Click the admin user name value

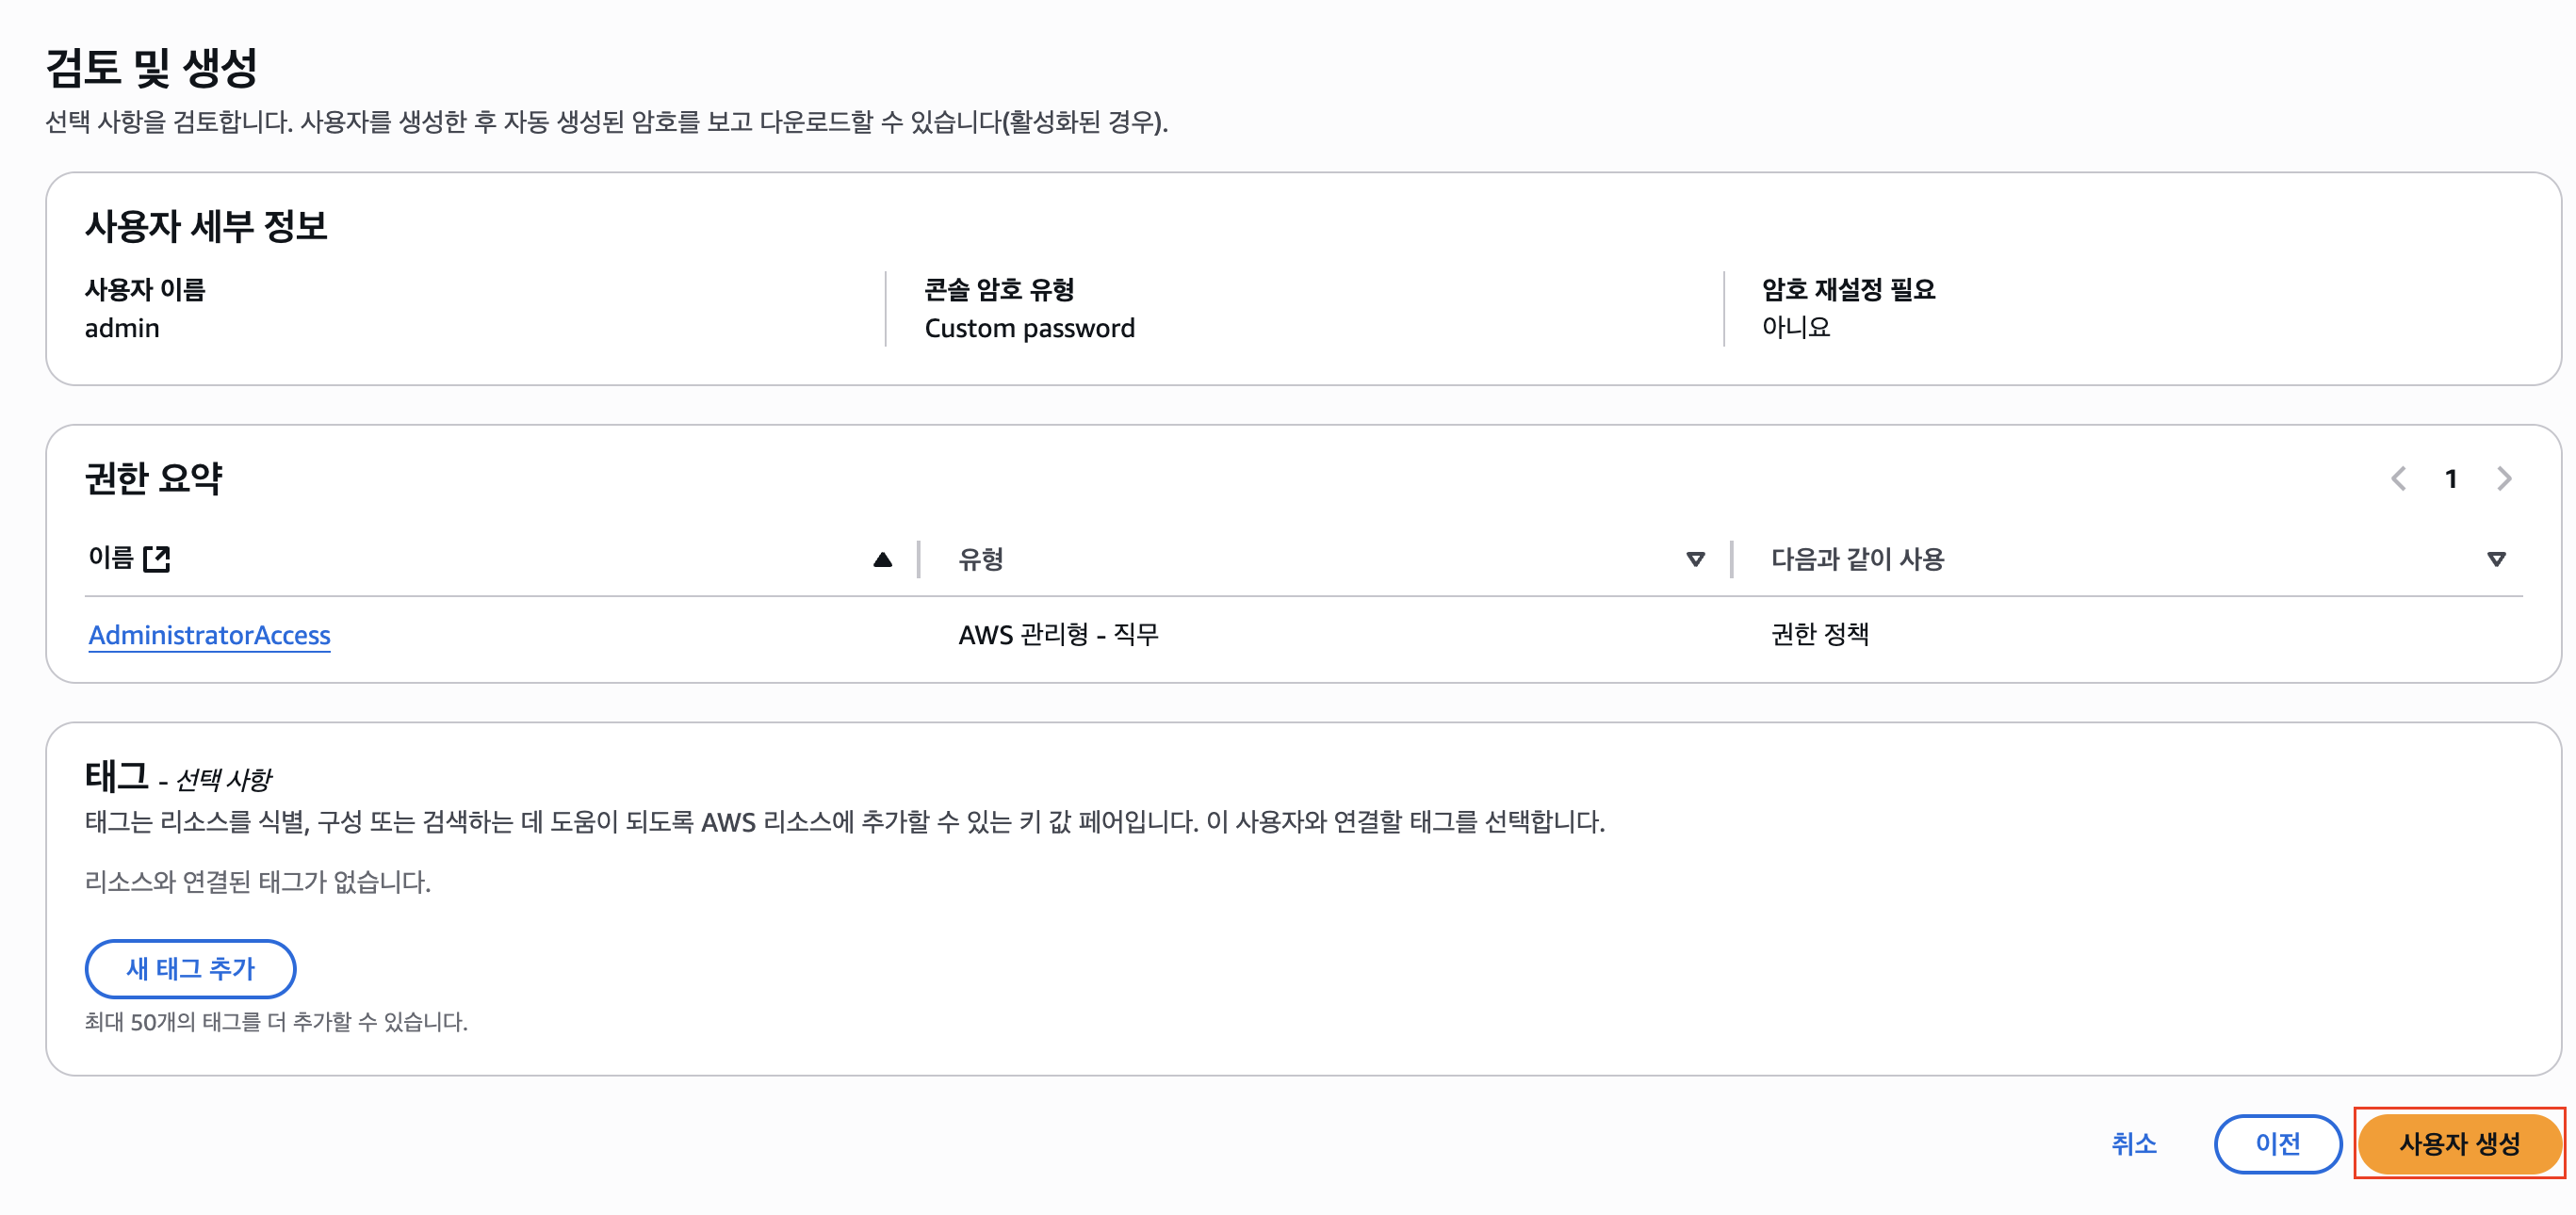122,328
